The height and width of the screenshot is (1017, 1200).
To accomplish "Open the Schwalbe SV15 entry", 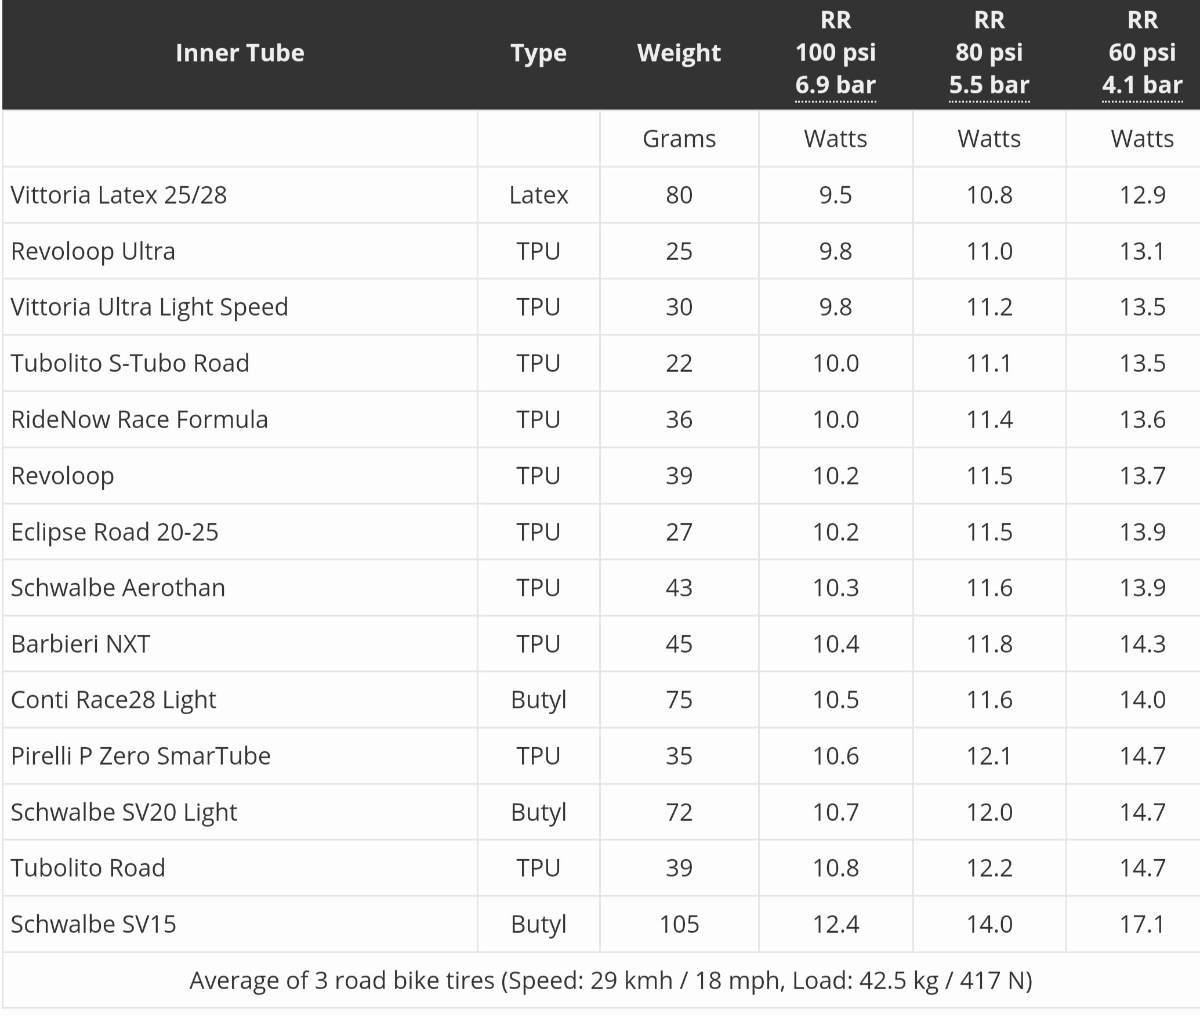I will 93,923.
